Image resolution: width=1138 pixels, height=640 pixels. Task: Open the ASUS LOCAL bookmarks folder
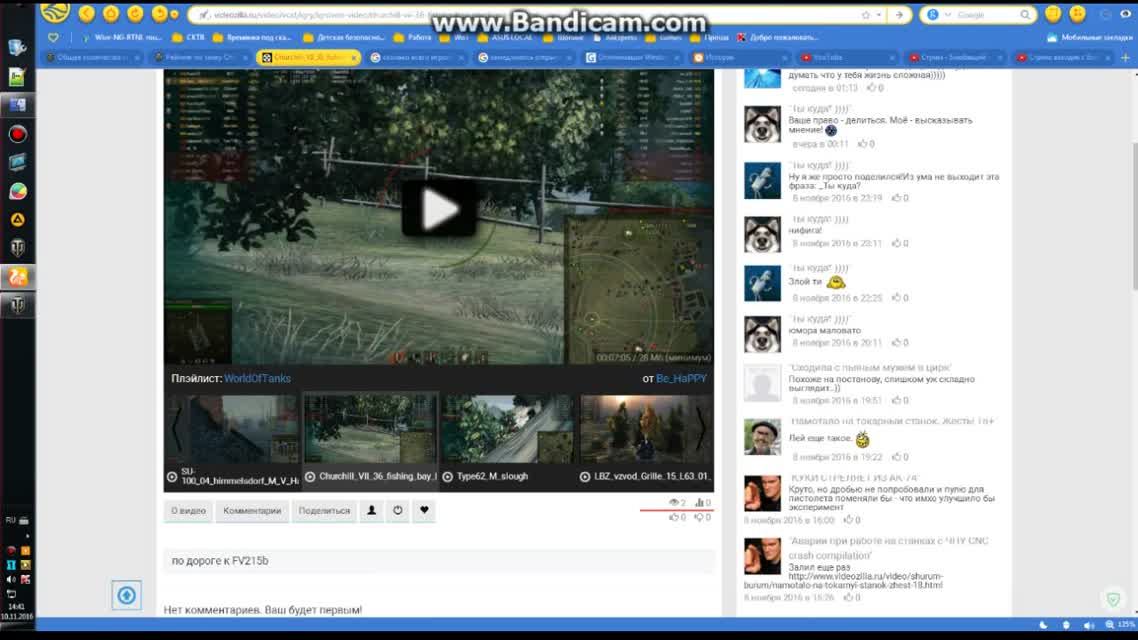506,37
